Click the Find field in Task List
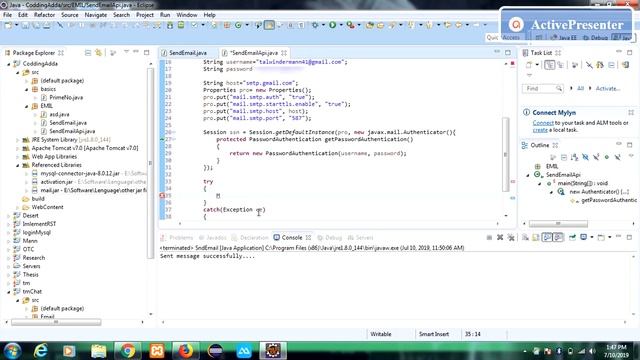The width and height of the screenshot is (640, 360). tap(542, 89)
